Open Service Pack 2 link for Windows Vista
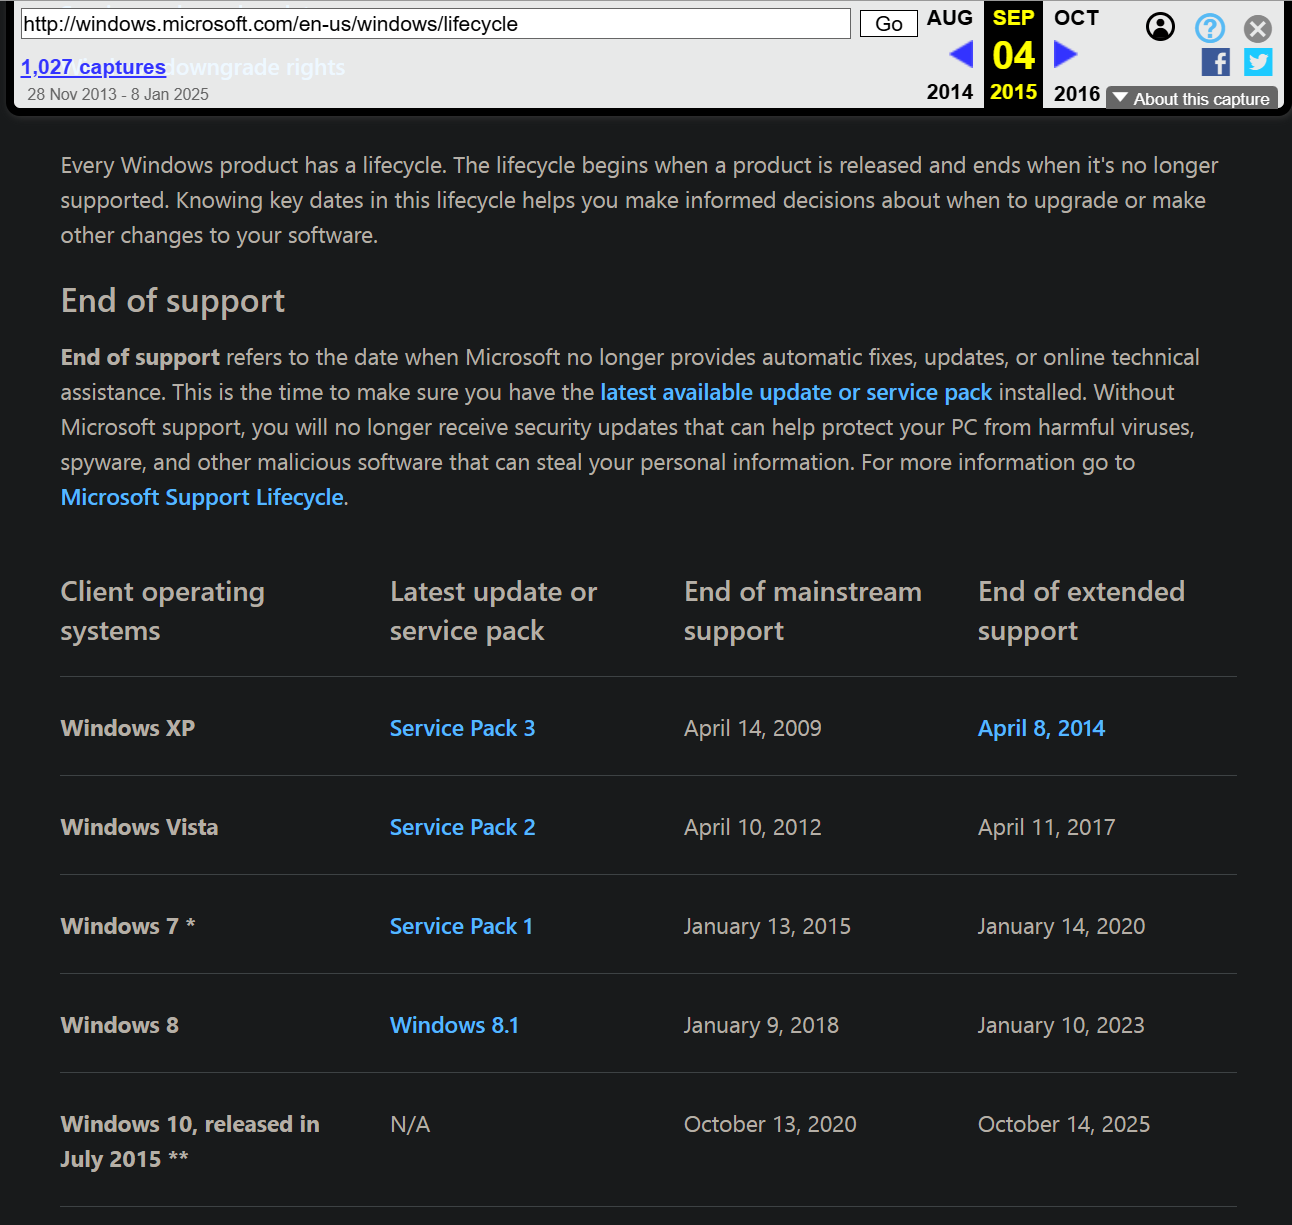Image resolution: width=1292 pixels, height=1225 pixels. (x=462, y=827)
